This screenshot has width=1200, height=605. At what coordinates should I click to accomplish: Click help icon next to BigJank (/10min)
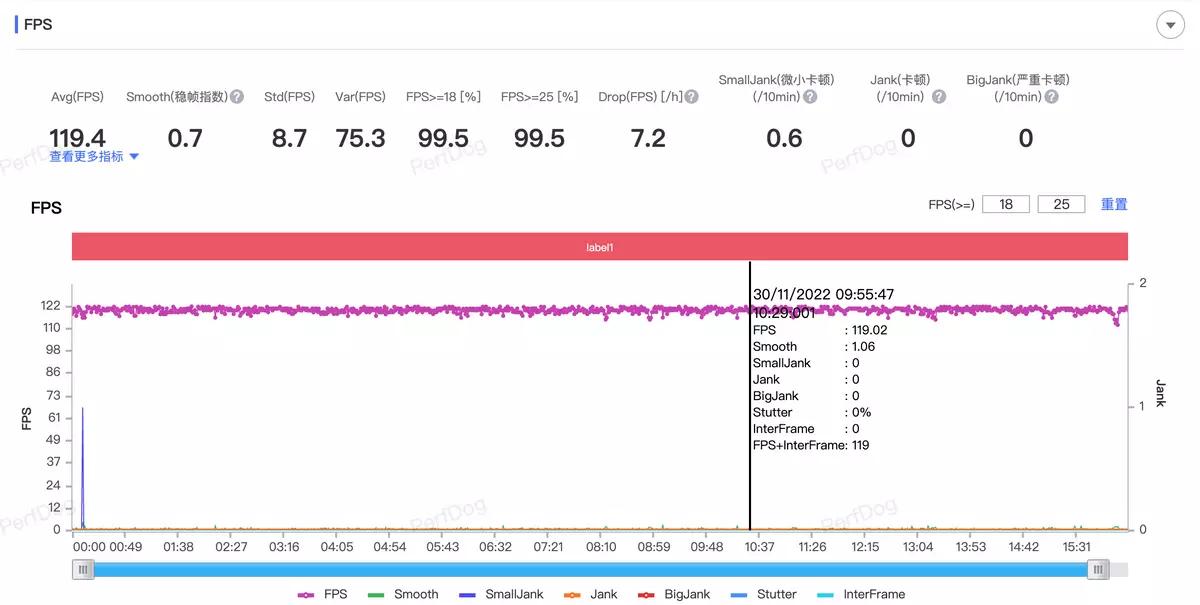tap(1051, 97)
